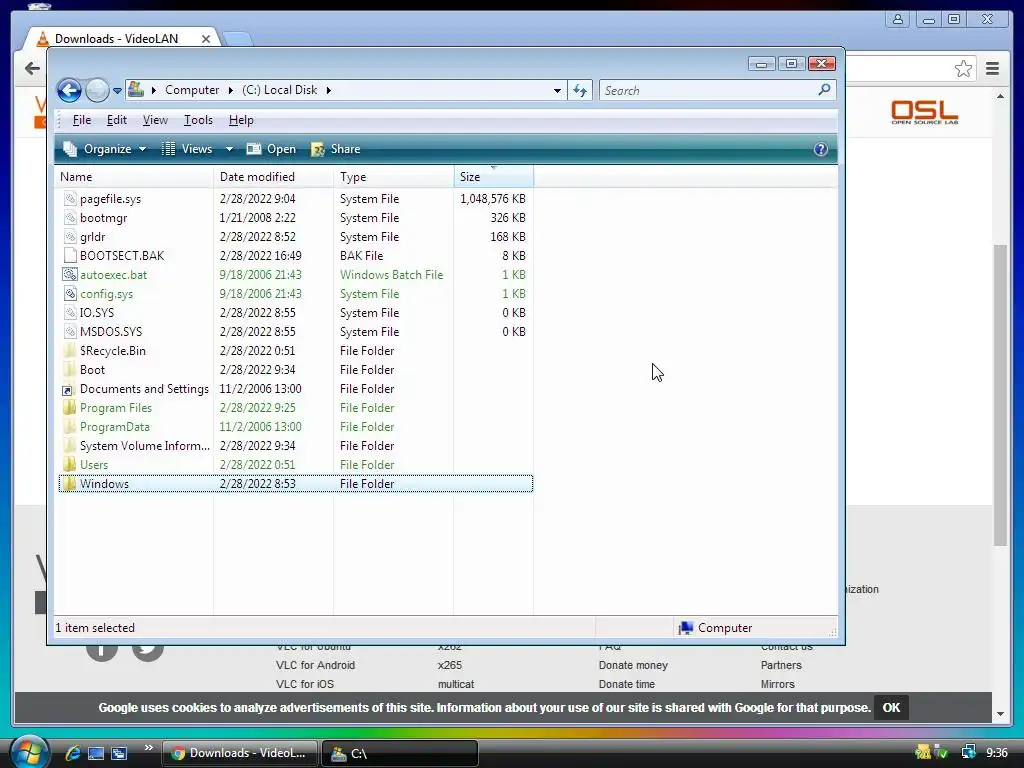Select the pagefile.sys file icon
Screen dimensions: 1024x768
[70, 199]
